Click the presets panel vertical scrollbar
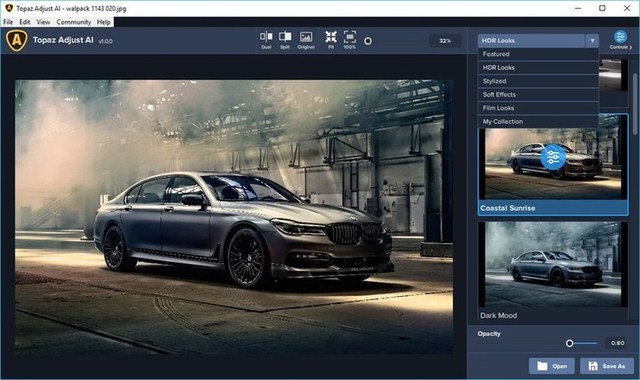This screenshot has width=640, height=380. pyautogui.click(x=635, y=104)
